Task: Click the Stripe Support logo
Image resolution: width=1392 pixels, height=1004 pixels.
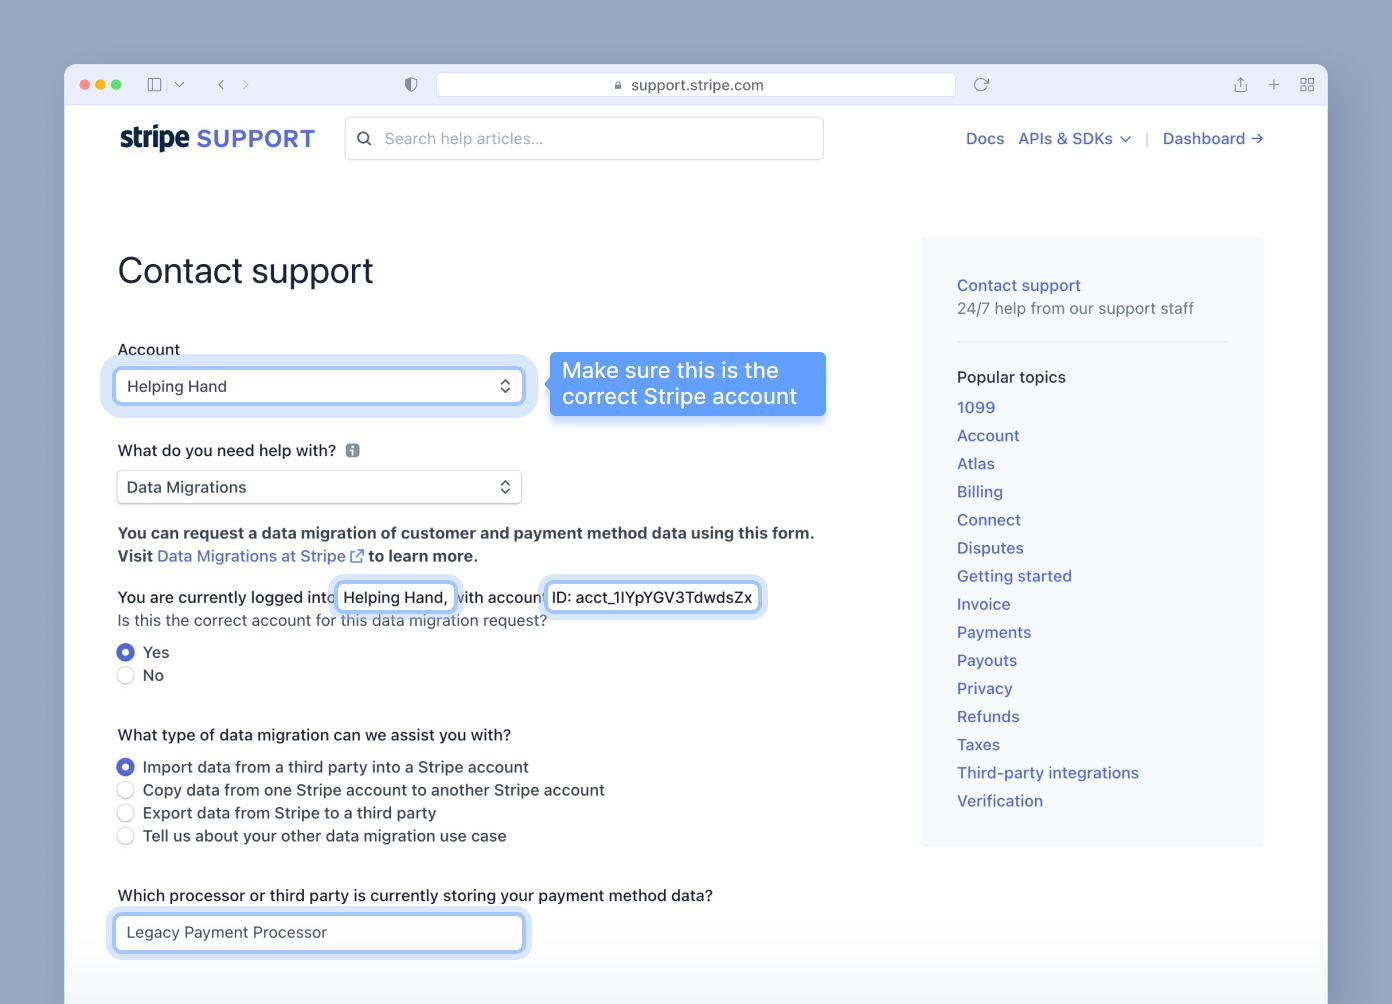Action: [x=217, y=138]
